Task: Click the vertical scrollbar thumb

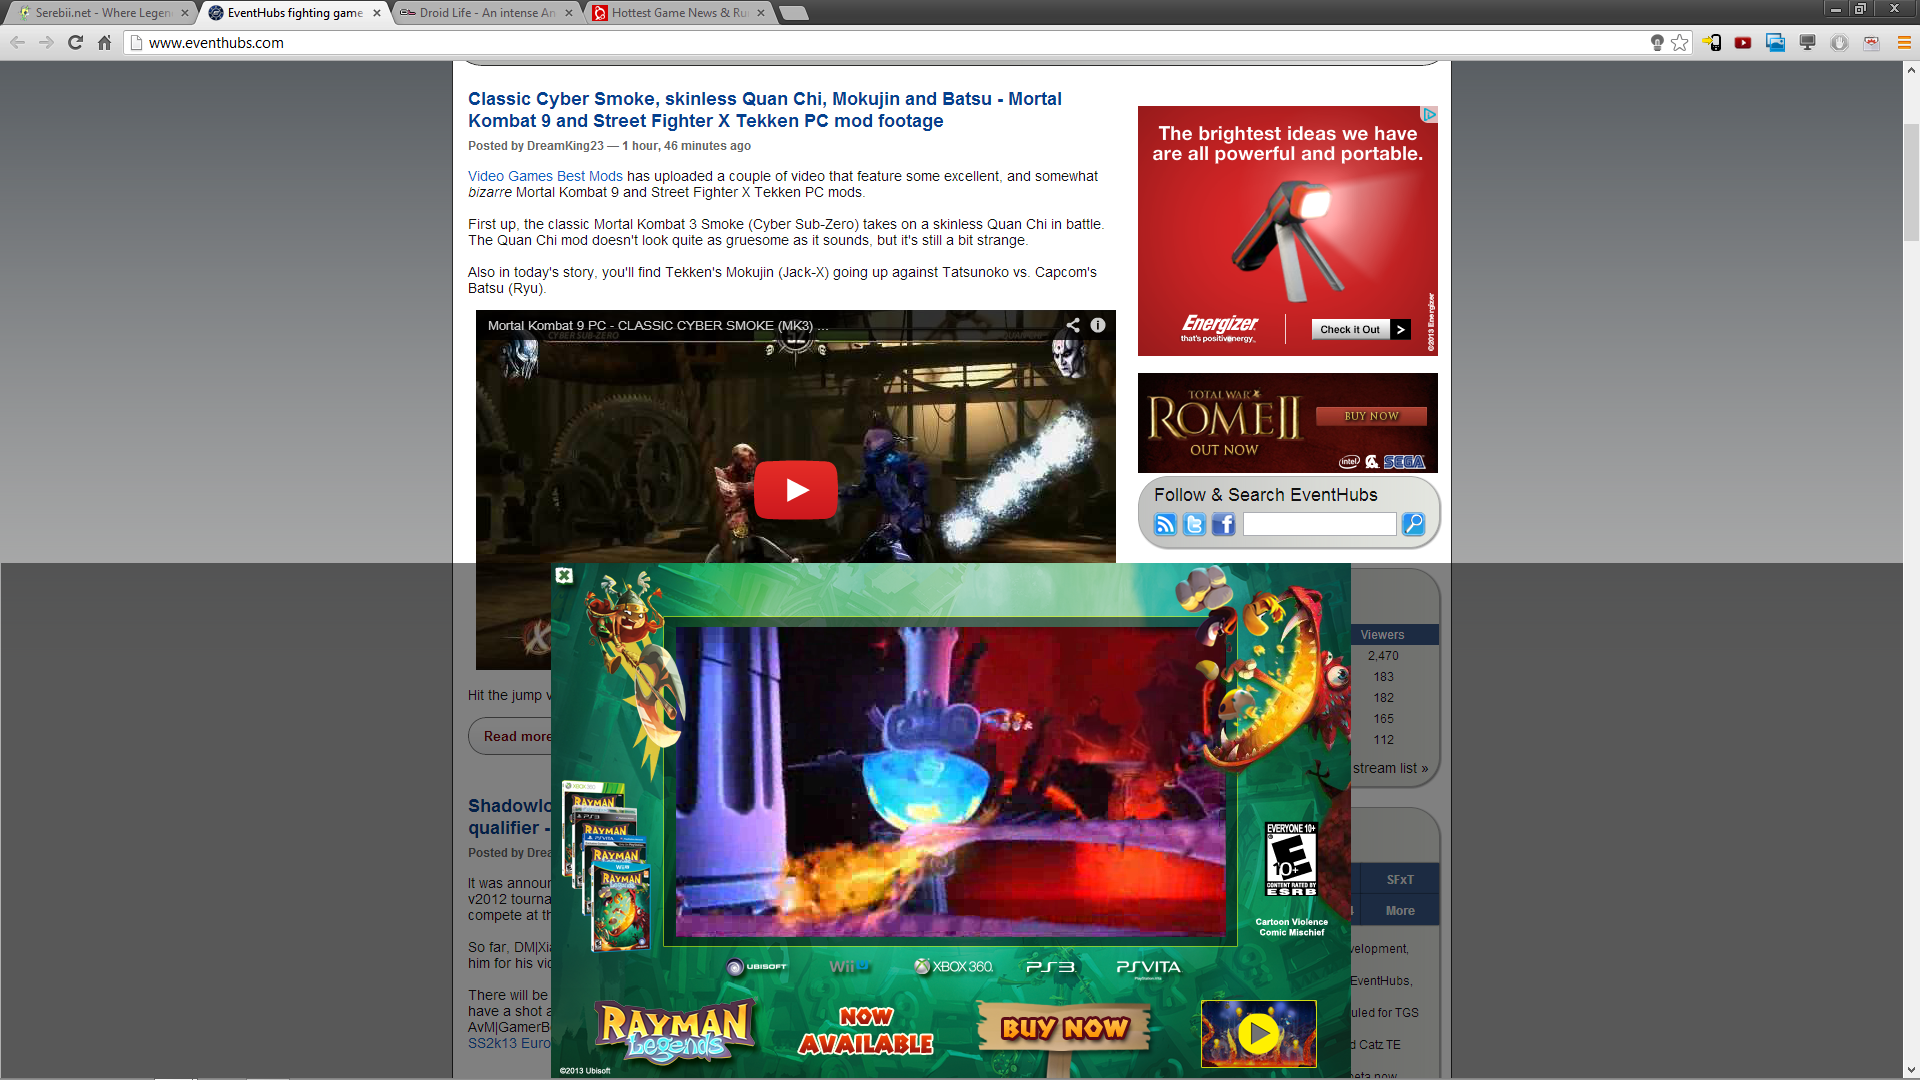Action: pos(1911,181)
